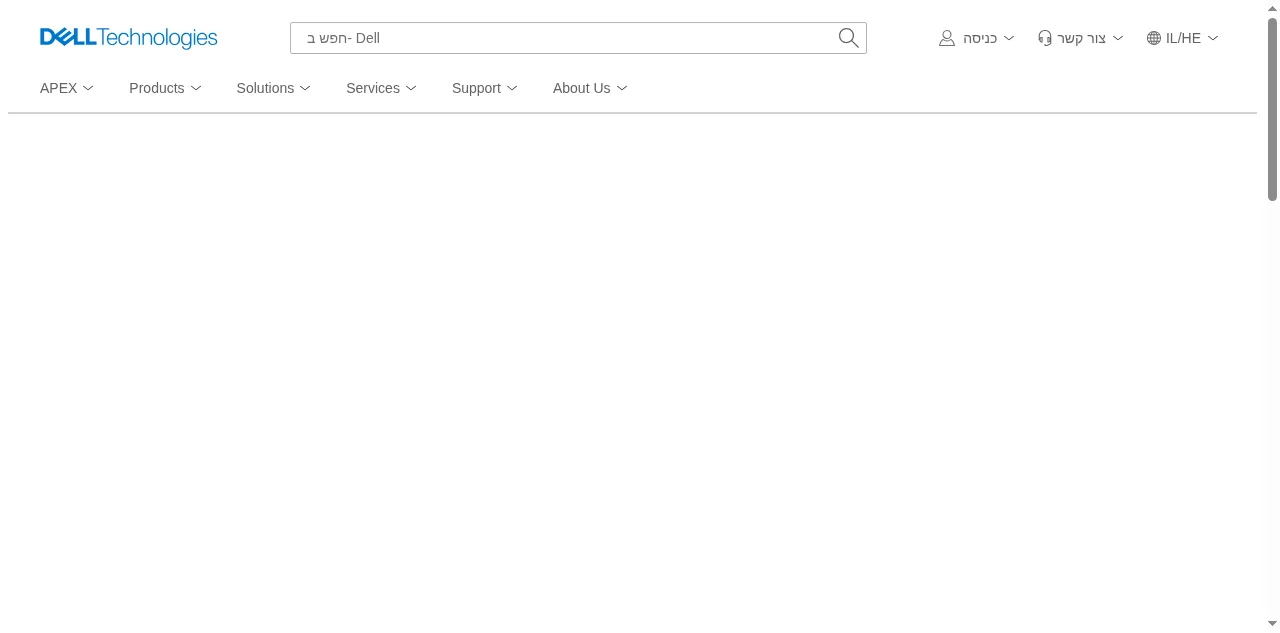
Task: Open the צור קשר contact dropdown
Action: click(1081, 38)
